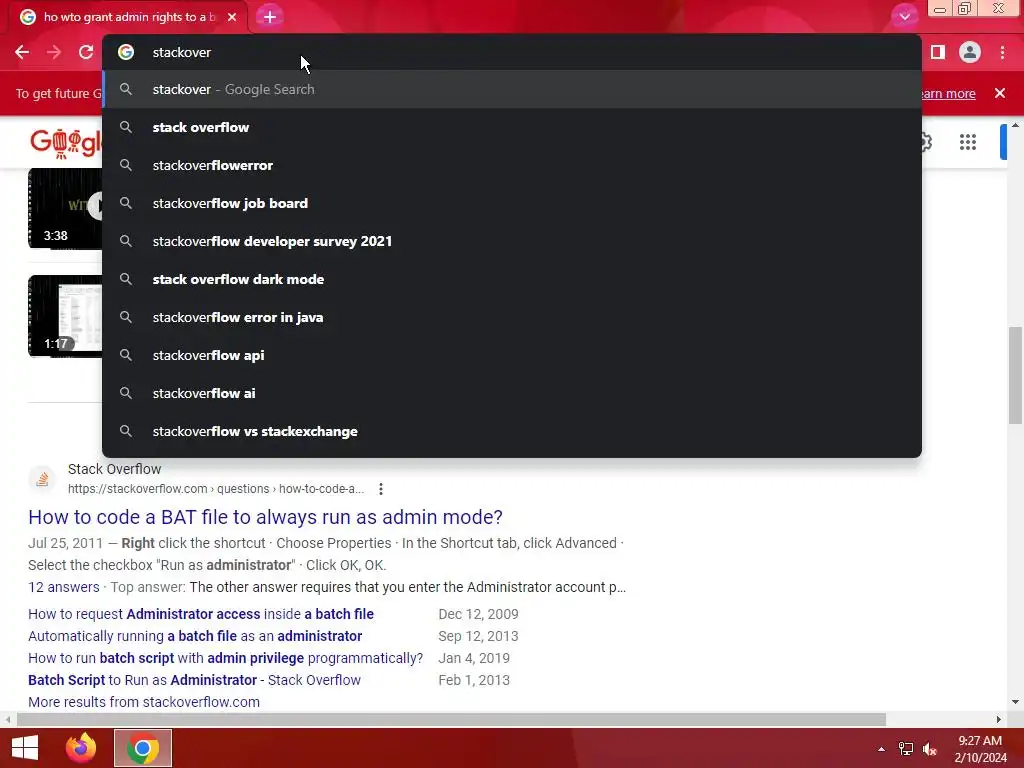This screenshot has width=1024, height=768.
Task: Pick 'stackoverflow vs stackexchange' suggestion
Action: [x=512, y=431]
